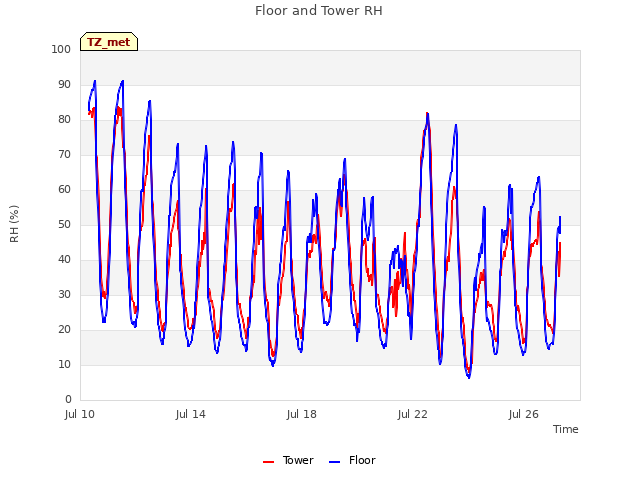Click the 100 y-axis tick label
This screenshot has height=480, width=640.
click(61, 49)
